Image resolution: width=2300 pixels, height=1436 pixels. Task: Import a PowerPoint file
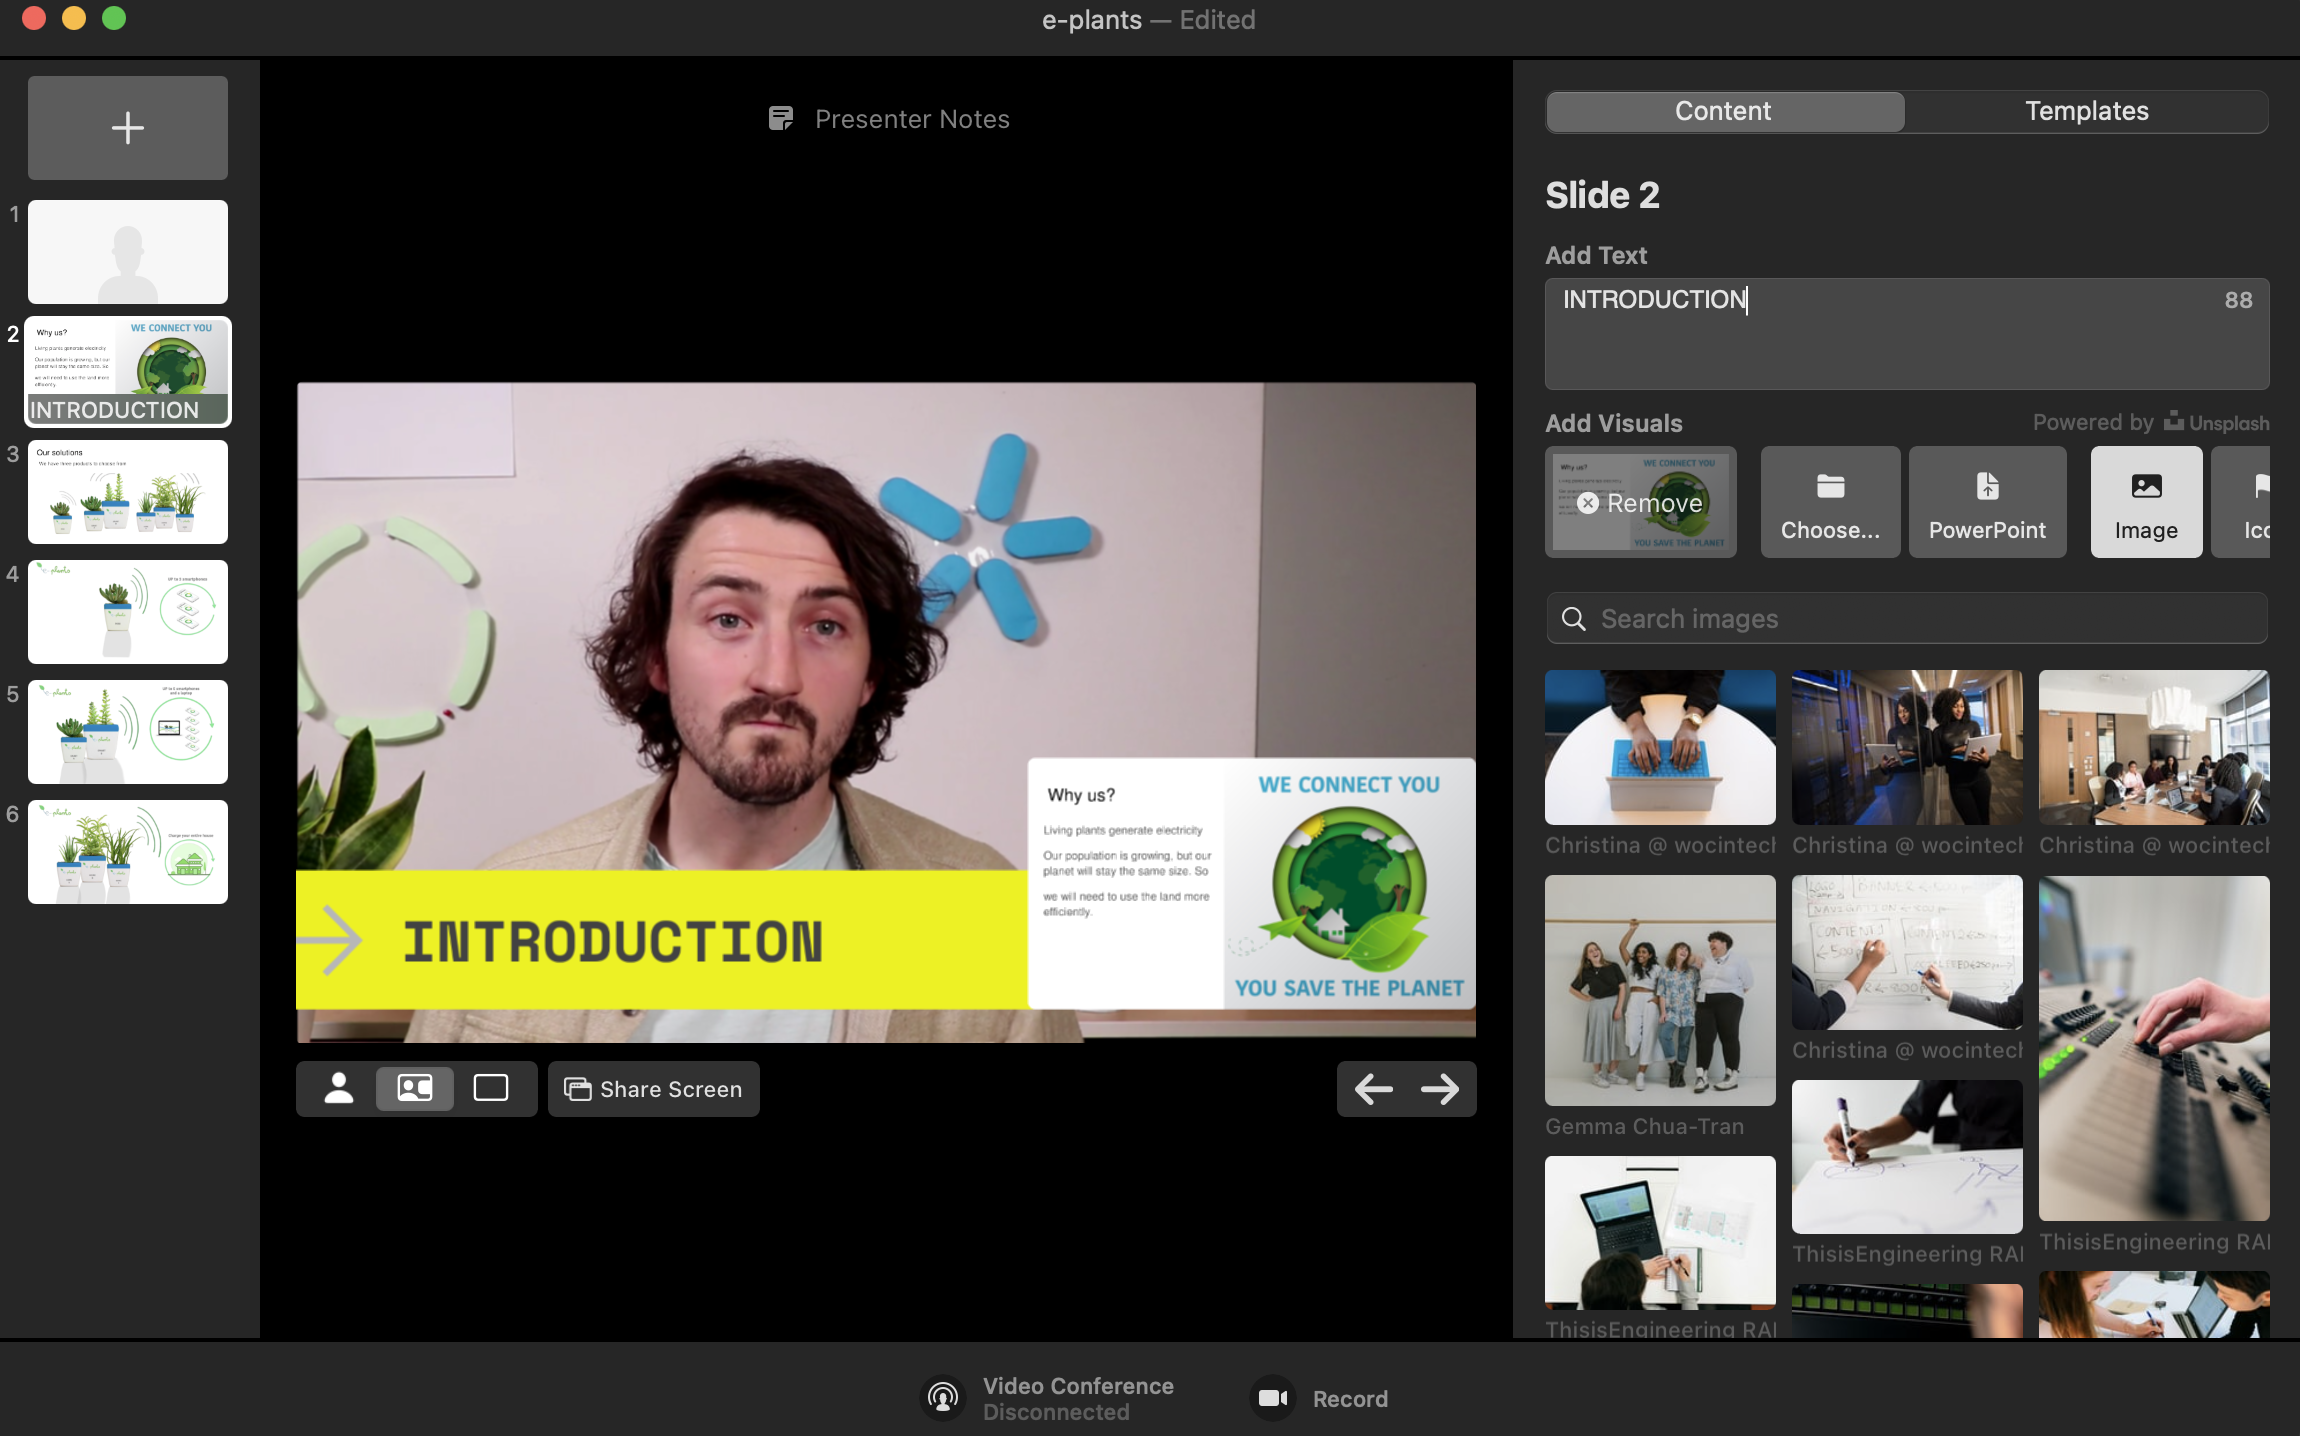pos(1987,502)
